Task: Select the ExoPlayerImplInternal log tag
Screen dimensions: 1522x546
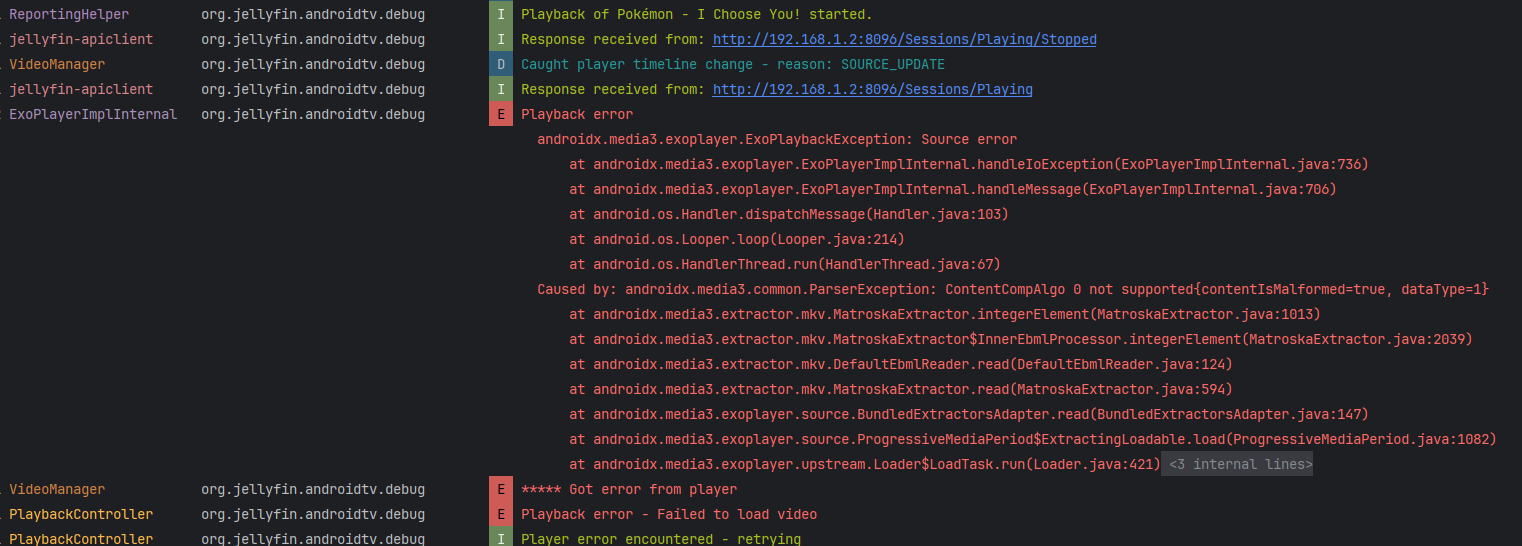Action: [x=93, y=115]
